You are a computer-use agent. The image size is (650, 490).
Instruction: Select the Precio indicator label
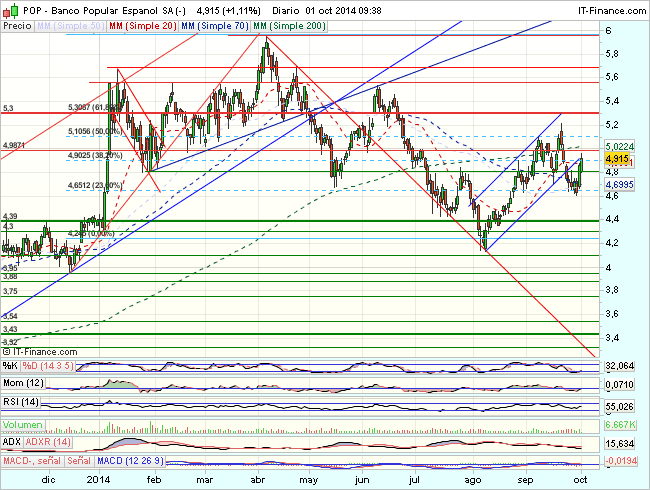click(x=17, y=26)
